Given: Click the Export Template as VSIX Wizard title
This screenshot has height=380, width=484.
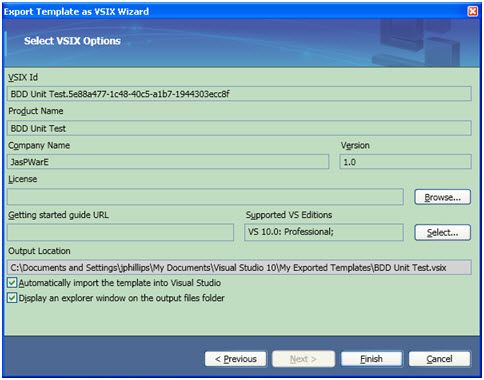Looking at the screenshot, I should [77, 12].
